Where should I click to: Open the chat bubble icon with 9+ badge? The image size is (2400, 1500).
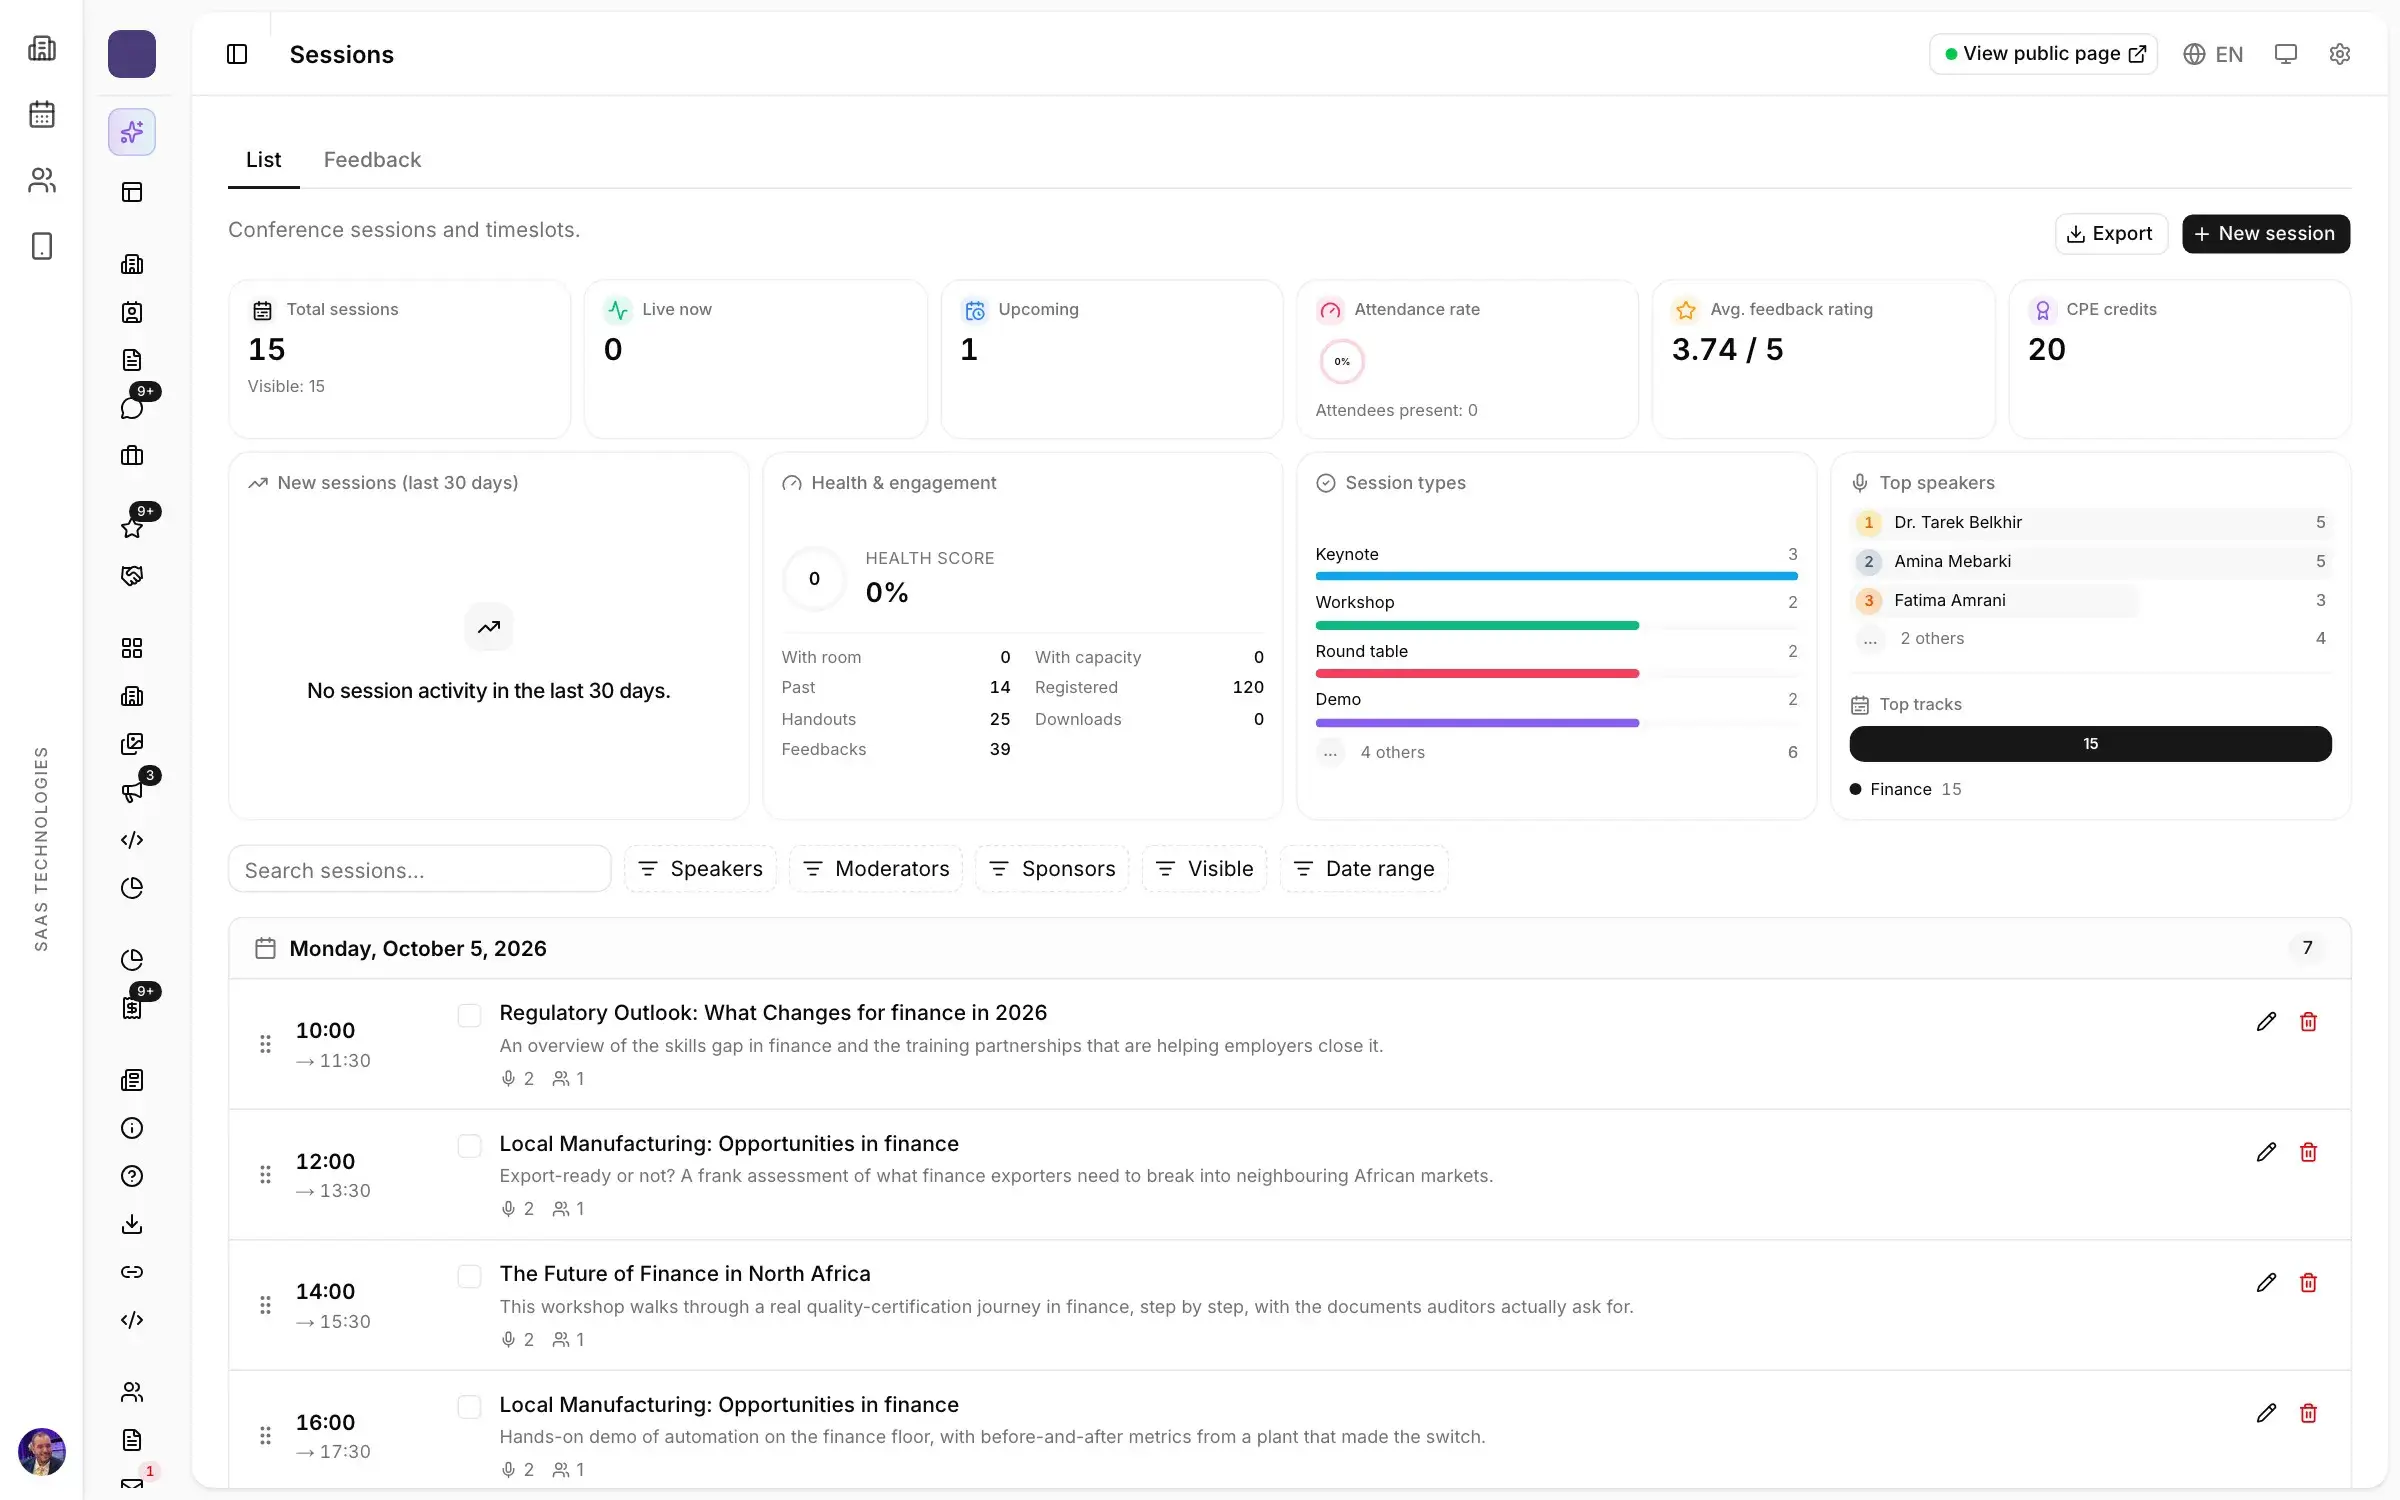tap(132, 408)
